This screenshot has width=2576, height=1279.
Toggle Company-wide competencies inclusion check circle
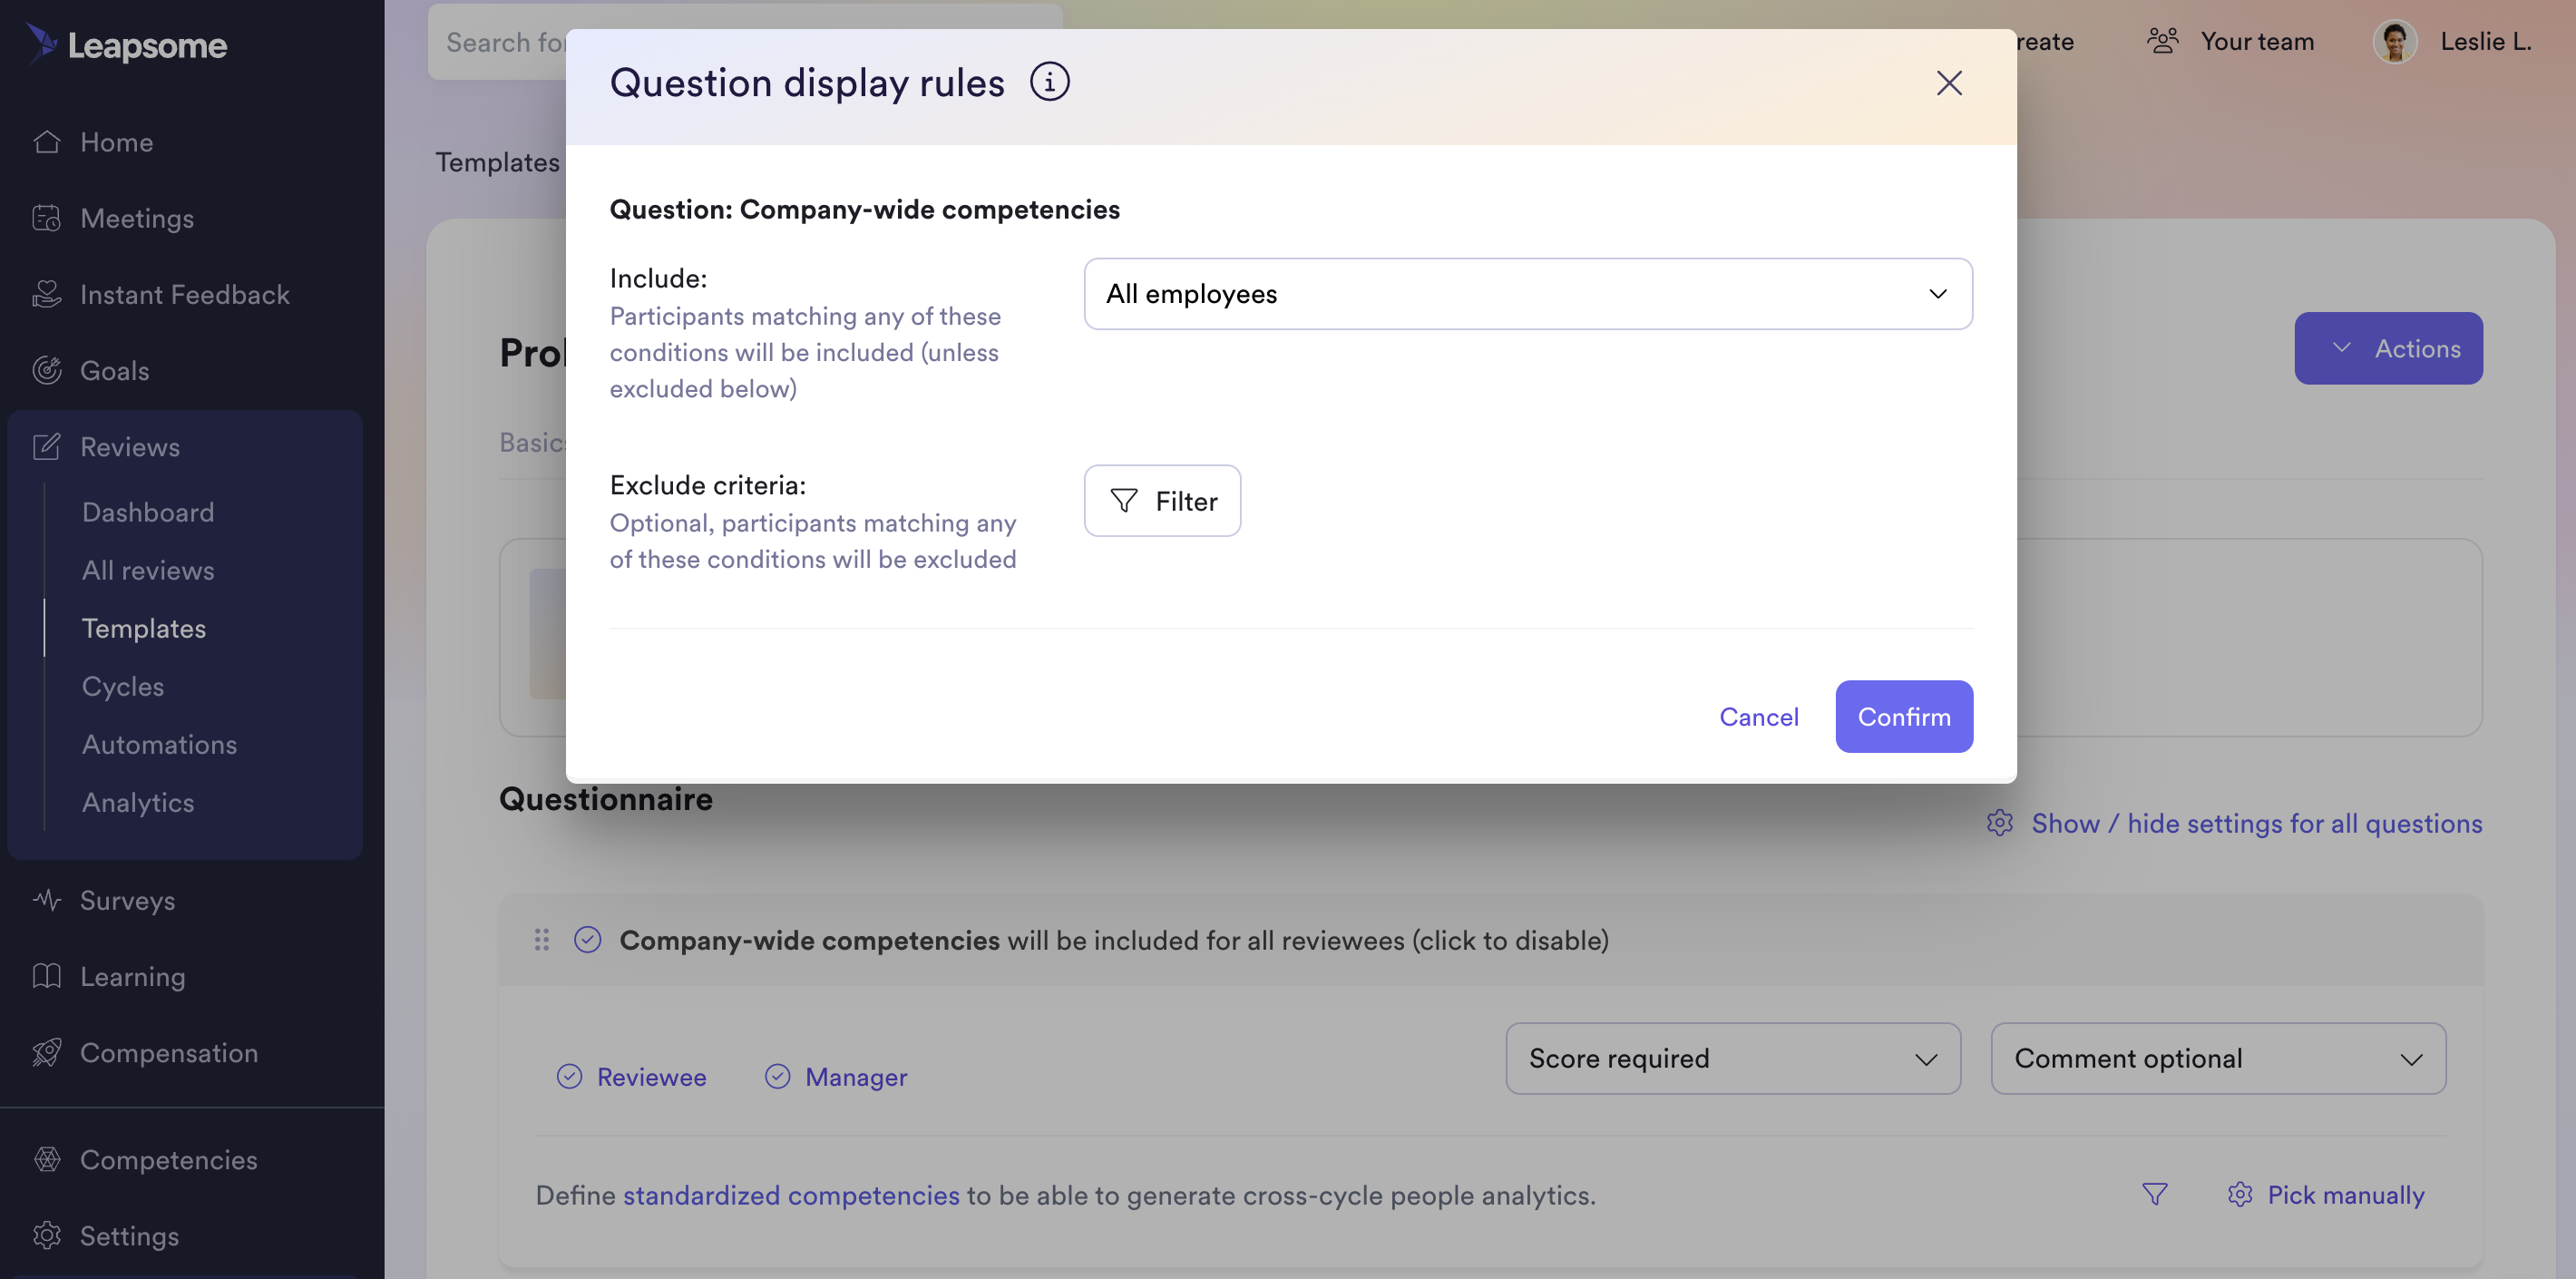coord(588,940)
